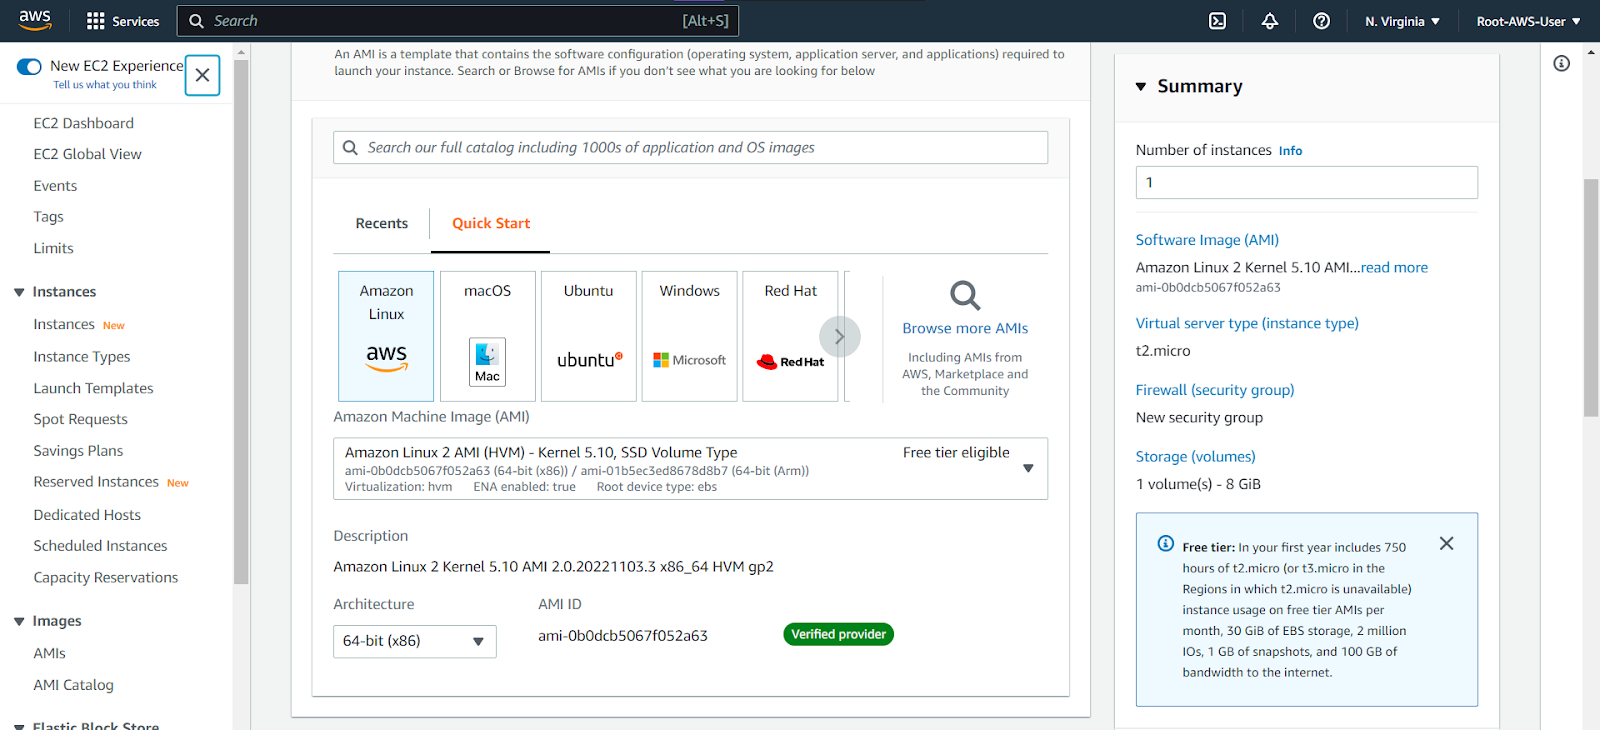Open Launch Templates

[93, 388]
